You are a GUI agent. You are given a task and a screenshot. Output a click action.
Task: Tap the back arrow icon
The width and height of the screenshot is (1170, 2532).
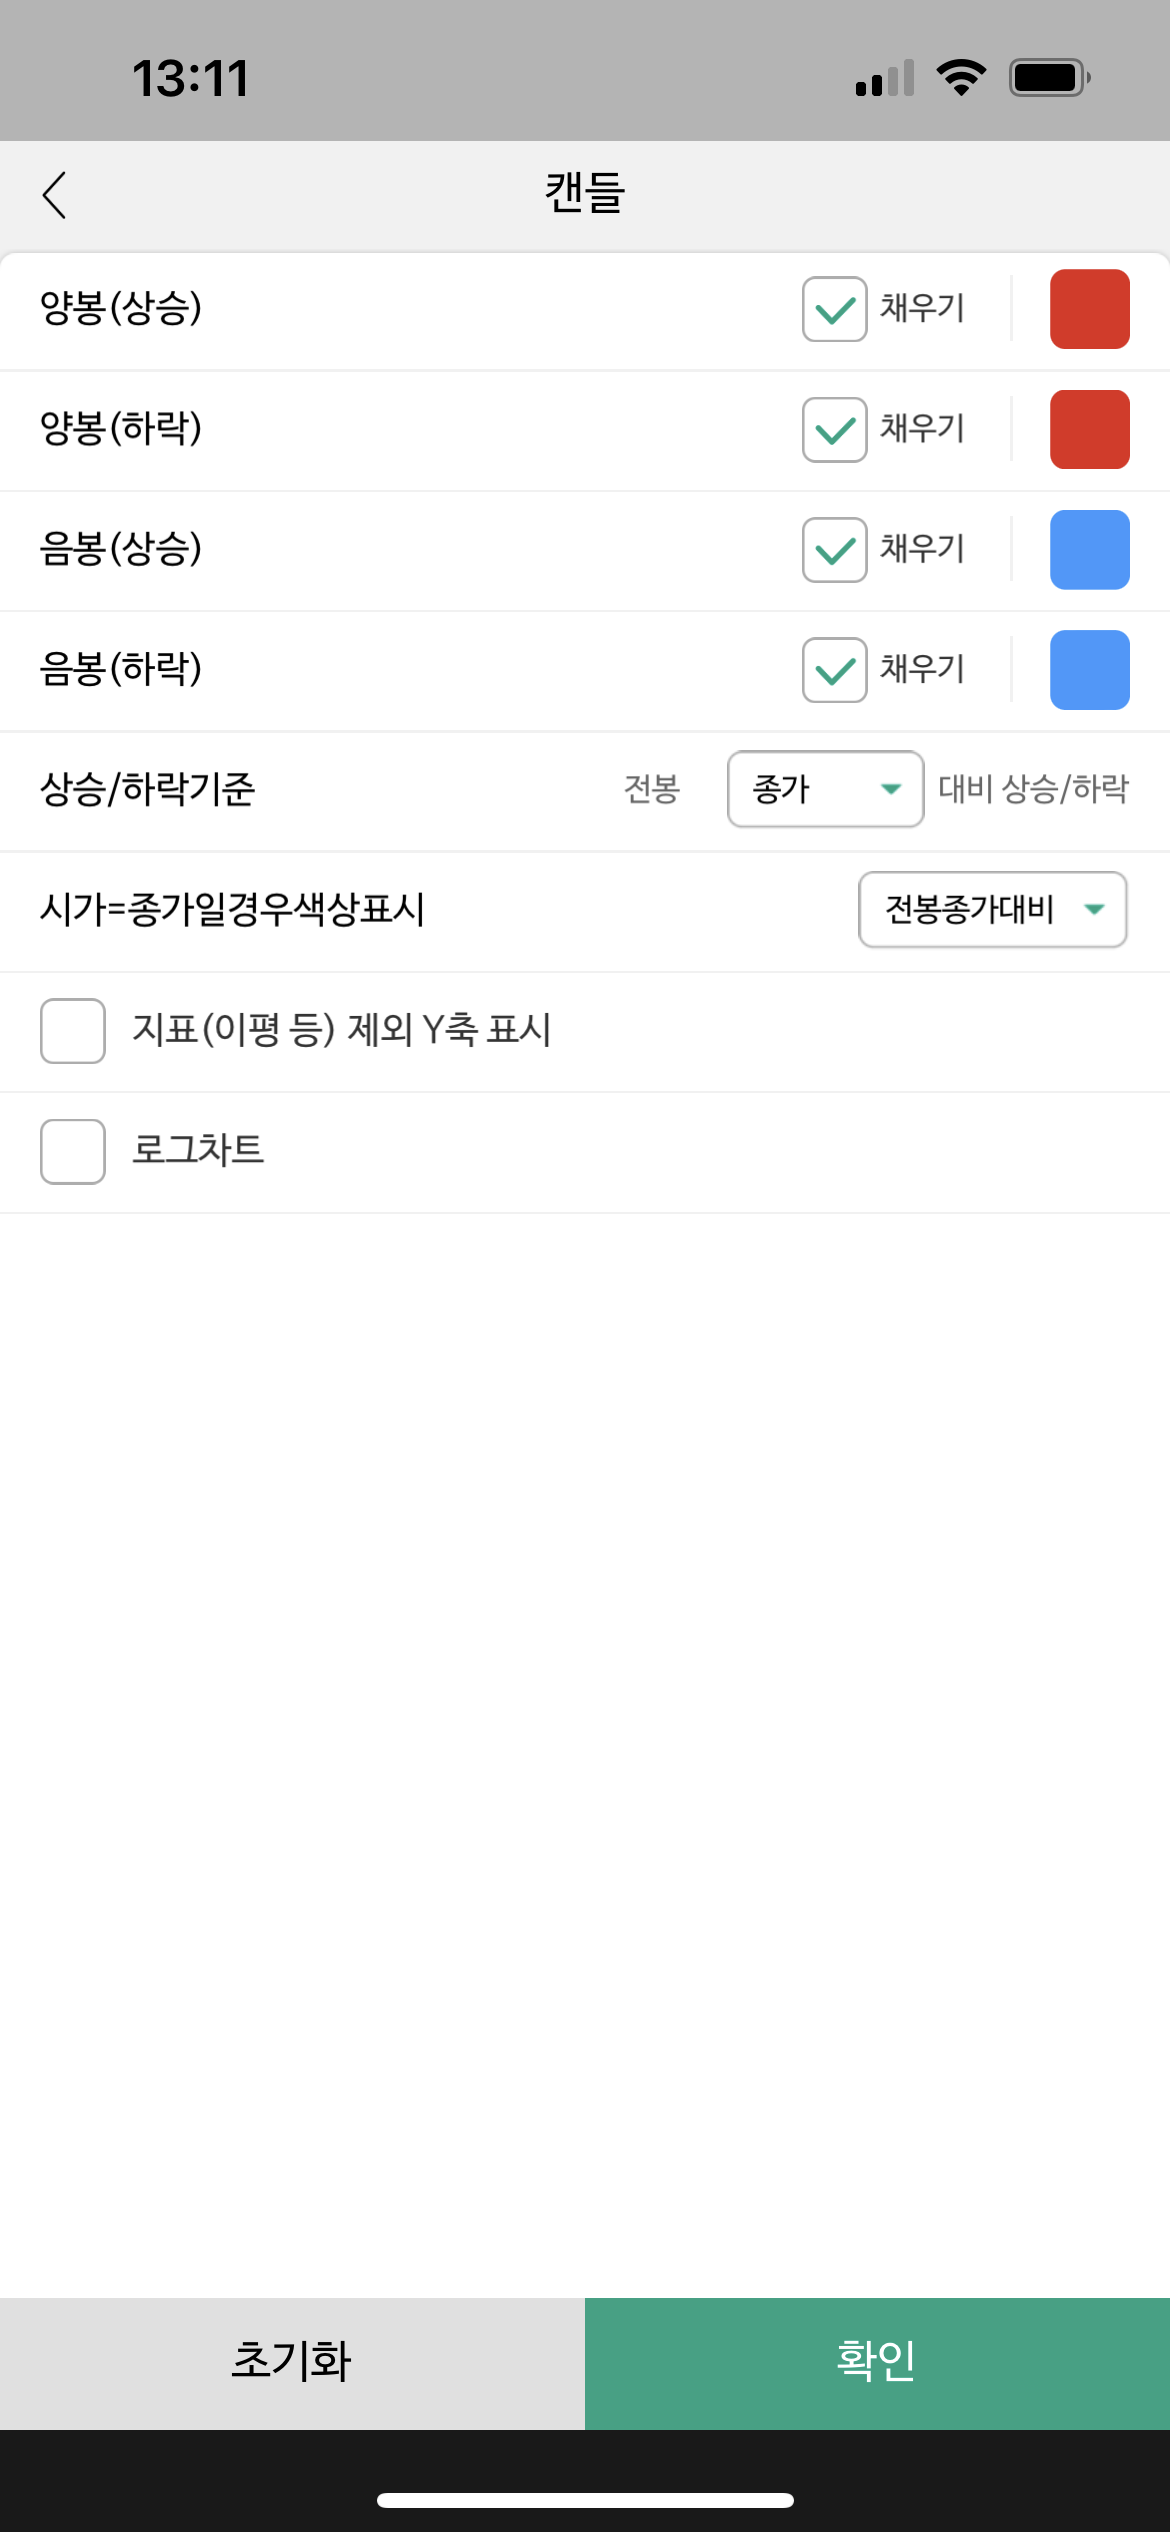55,195
